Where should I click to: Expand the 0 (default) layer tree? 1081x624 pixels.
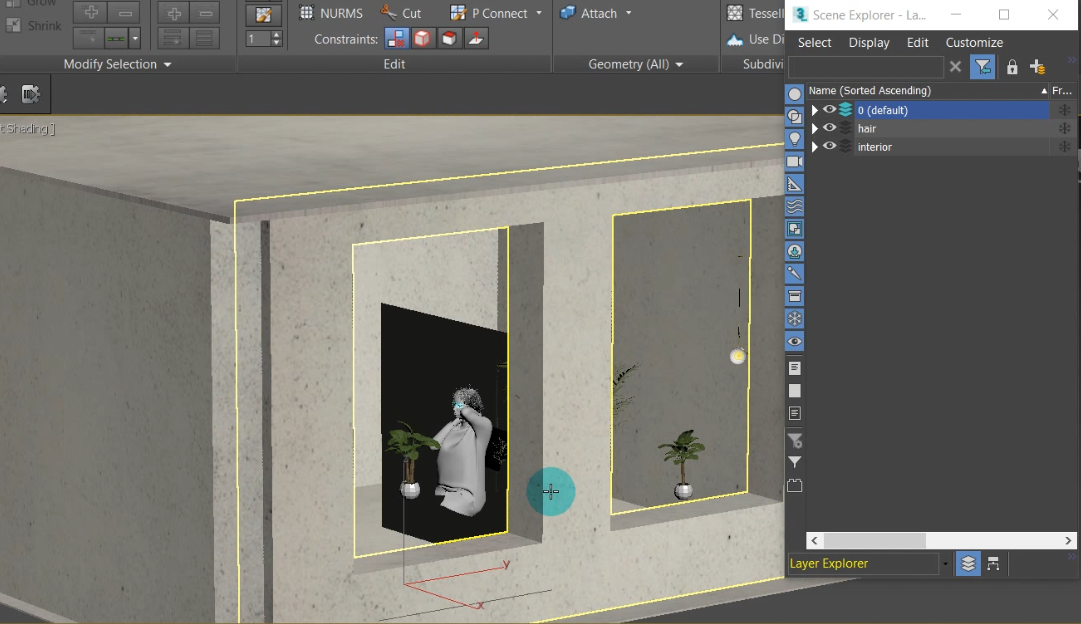[814, 110]
